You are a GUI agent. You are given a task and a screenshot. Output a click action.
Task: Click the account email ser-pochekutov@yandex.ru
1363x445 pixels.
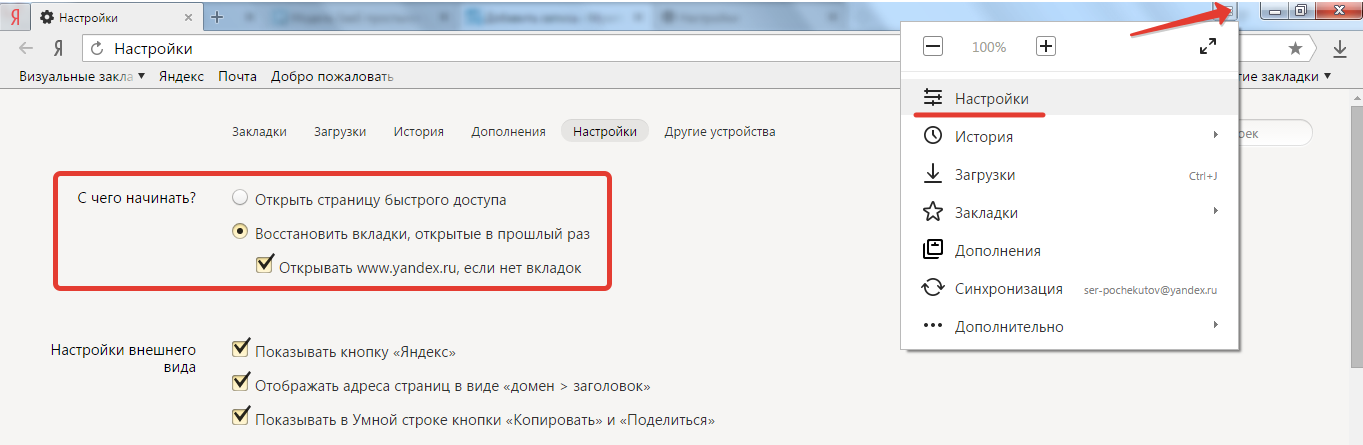pos(1150,289)
